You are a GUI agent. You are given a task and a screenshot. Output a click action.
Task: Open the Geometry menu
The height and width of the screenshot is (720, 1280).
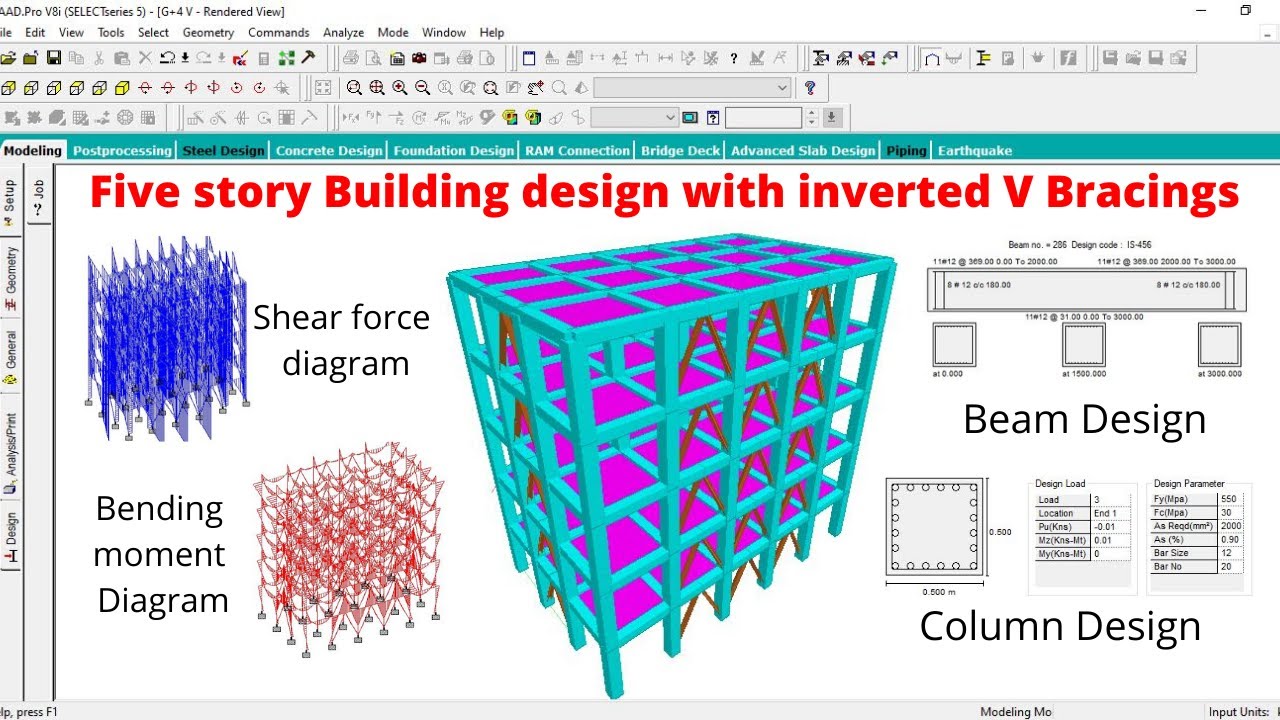[x=208, y=32]
